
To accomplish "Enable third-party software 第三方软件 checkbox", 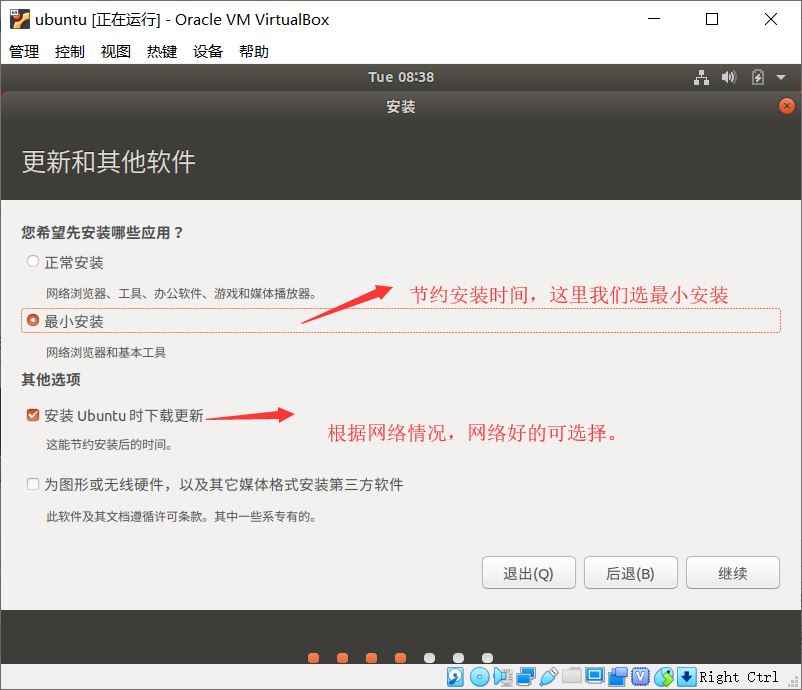I will [33, 484].
